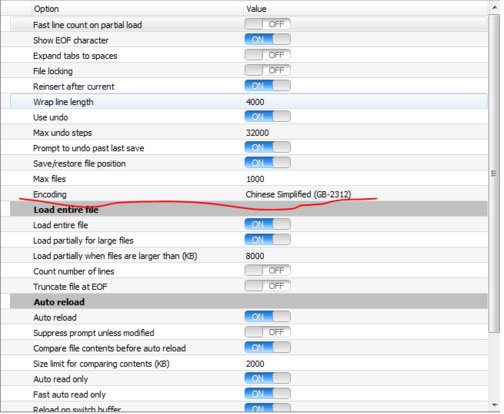
Task: Turn off Save/restore file position
Action: point(267,163)
